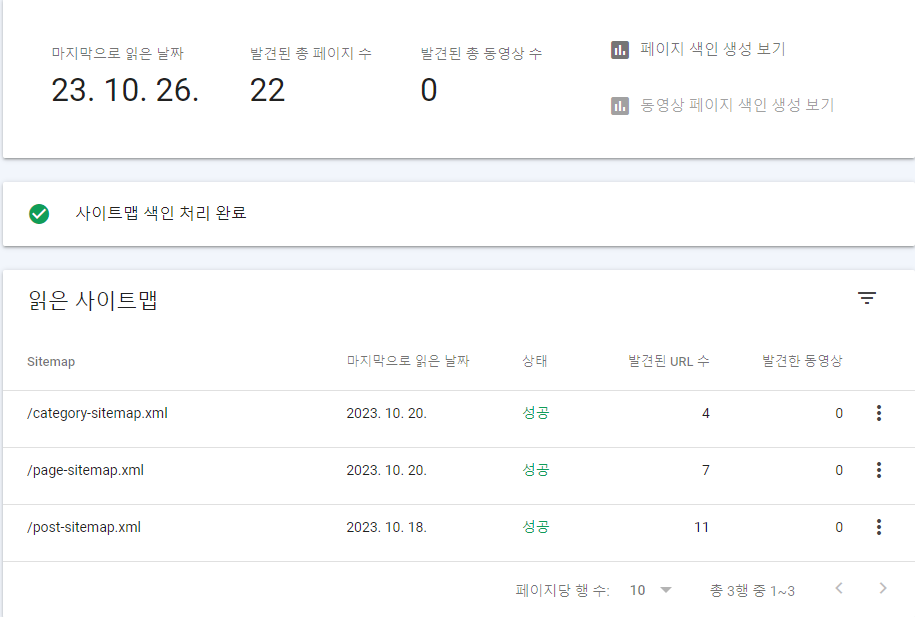Click the green checkmark success icon

(39, 213)
